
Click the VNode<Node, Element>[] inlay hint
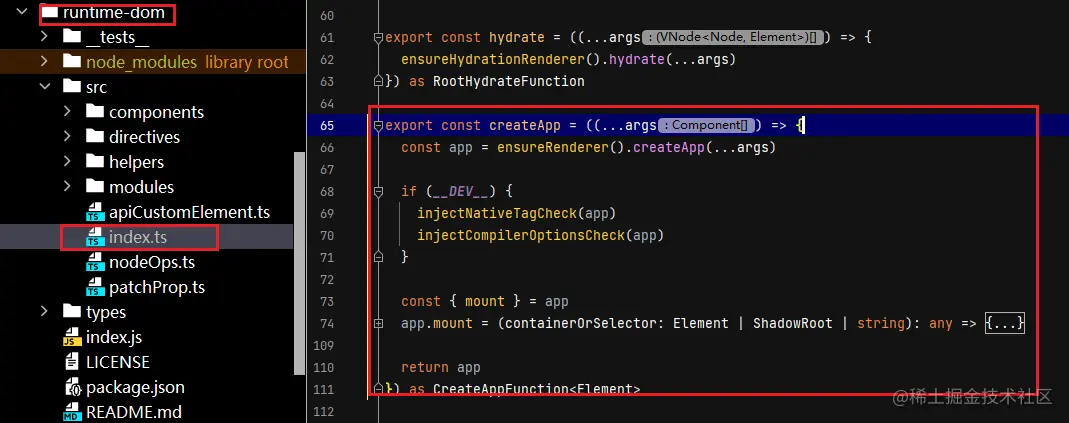pyautogui.click(x=734, y=38)
